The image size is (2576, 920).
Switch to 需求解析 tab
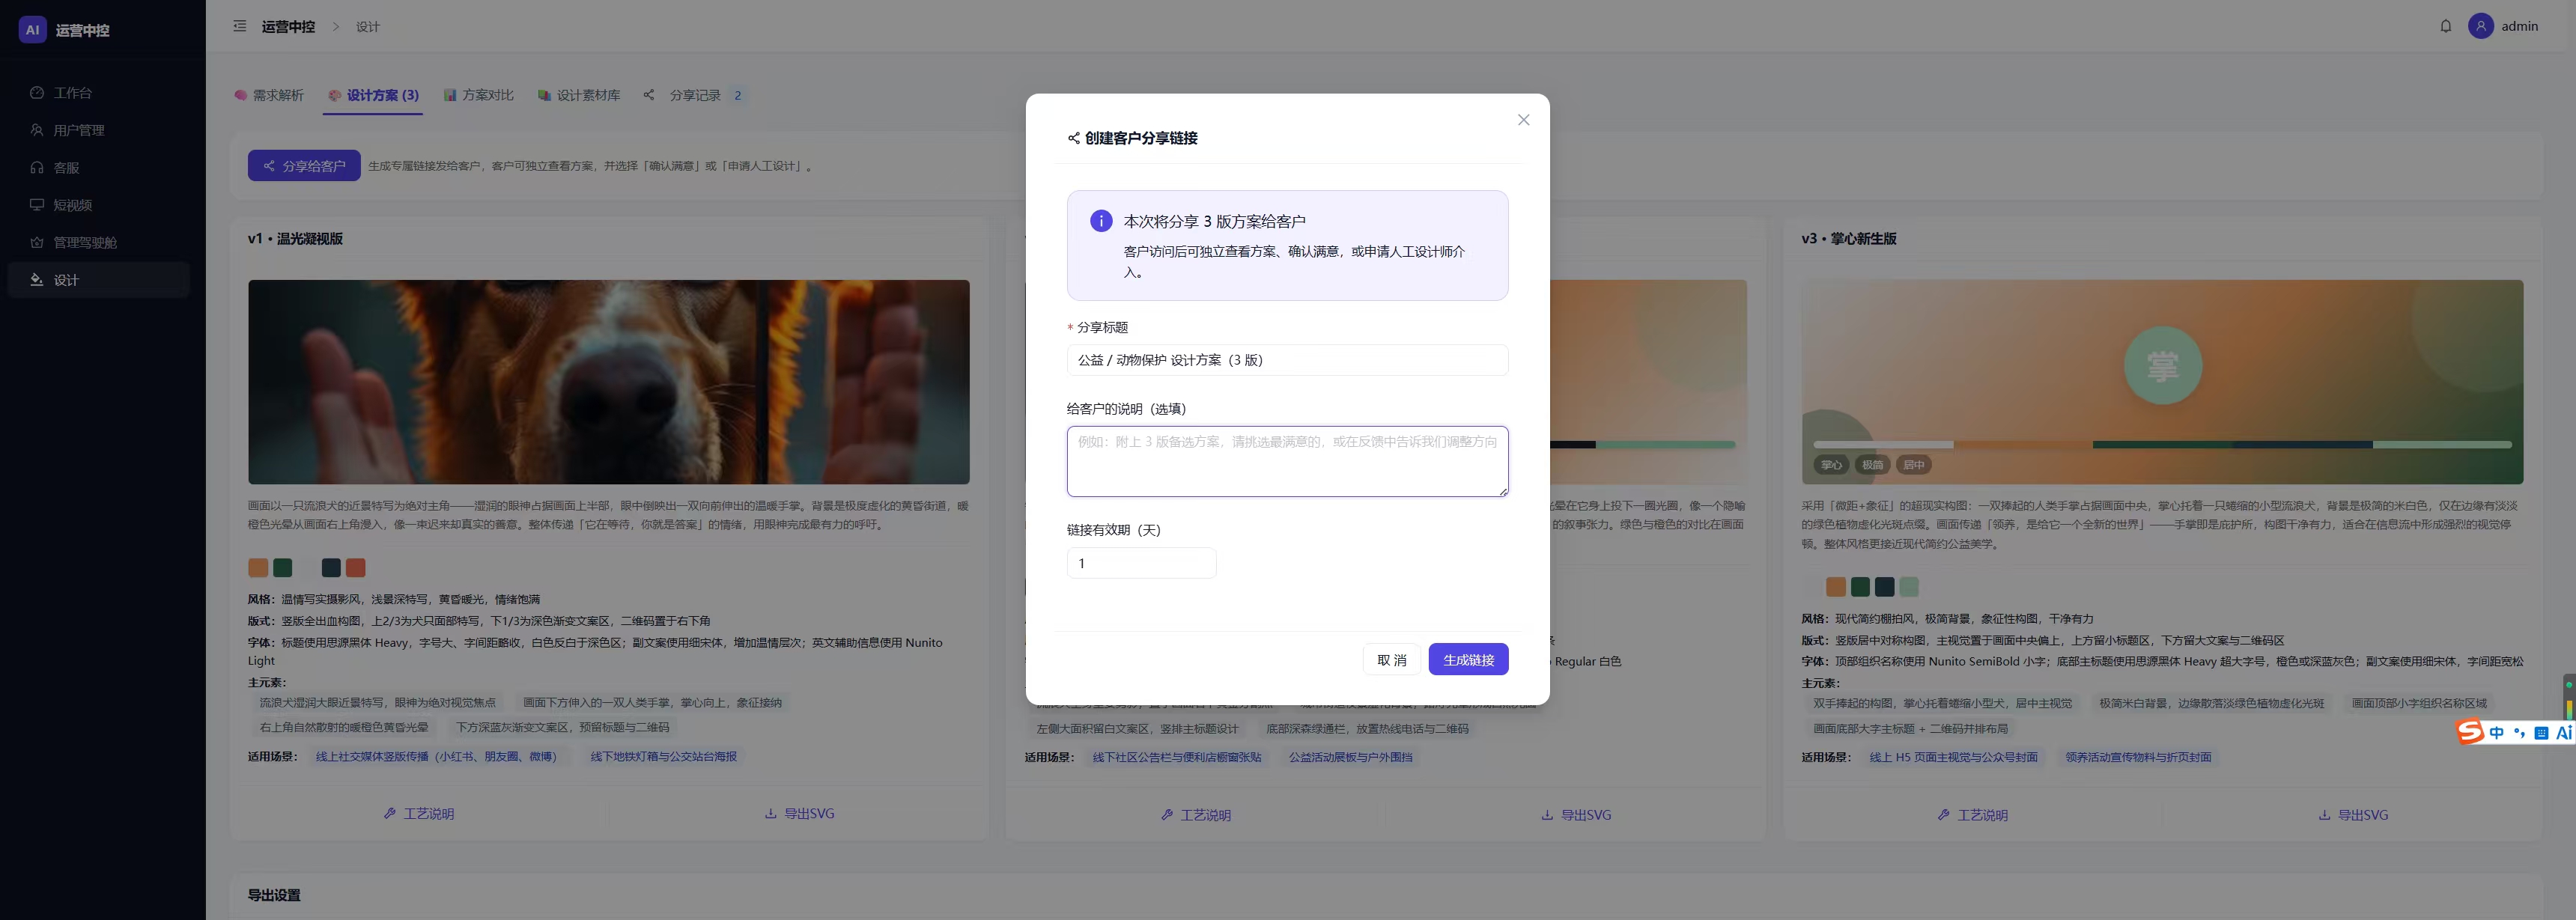tap(269, 95)
